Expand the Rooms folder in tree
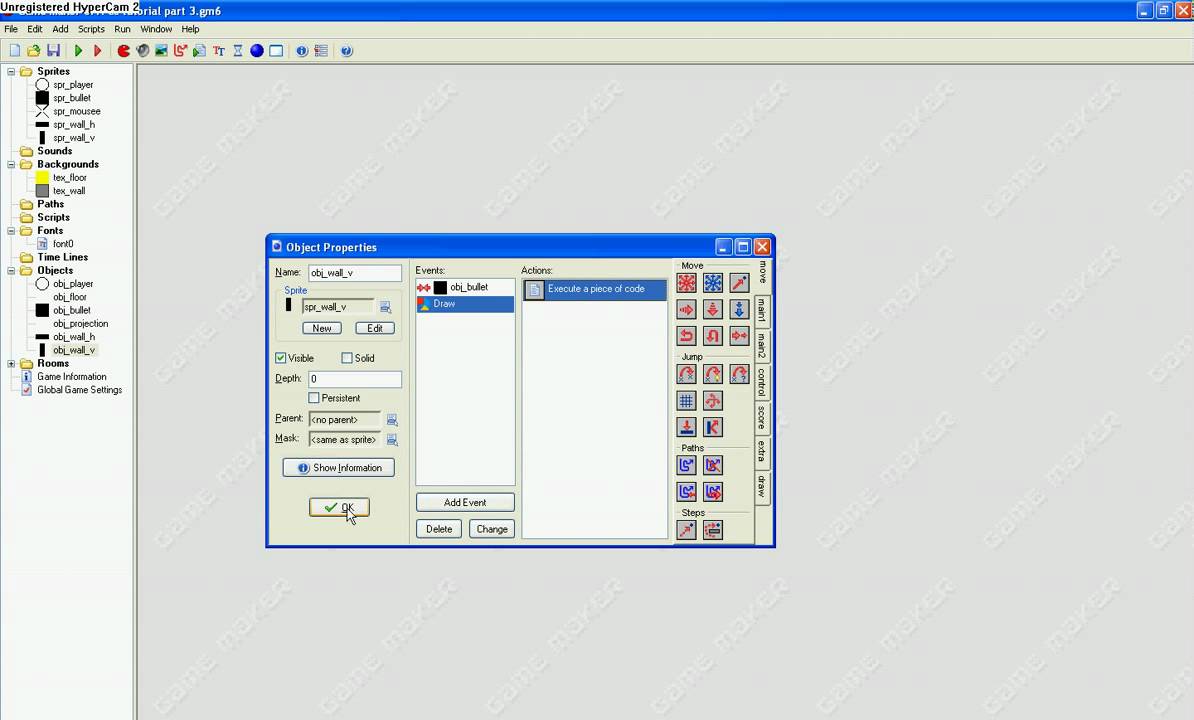Viewport: 1194px width, 720px height. click(x=11, y=364)
